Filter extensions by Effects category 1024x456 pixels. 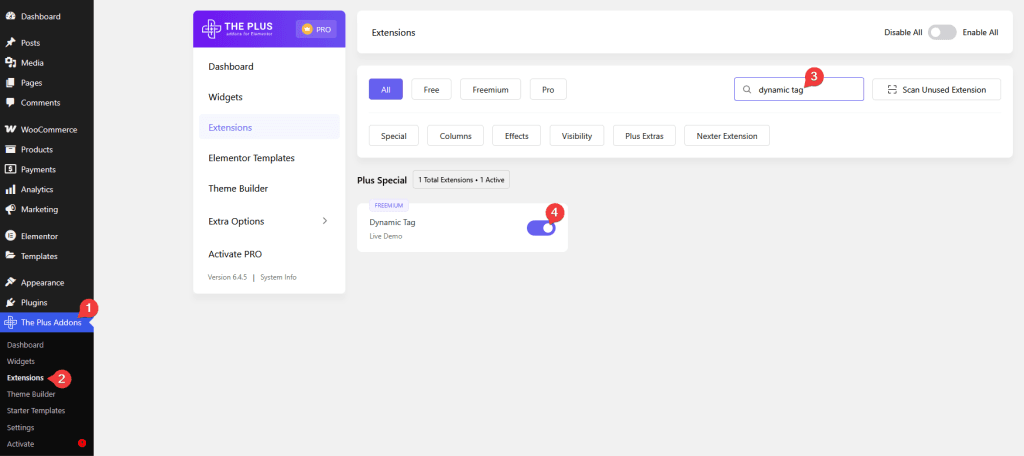[517, 136]
